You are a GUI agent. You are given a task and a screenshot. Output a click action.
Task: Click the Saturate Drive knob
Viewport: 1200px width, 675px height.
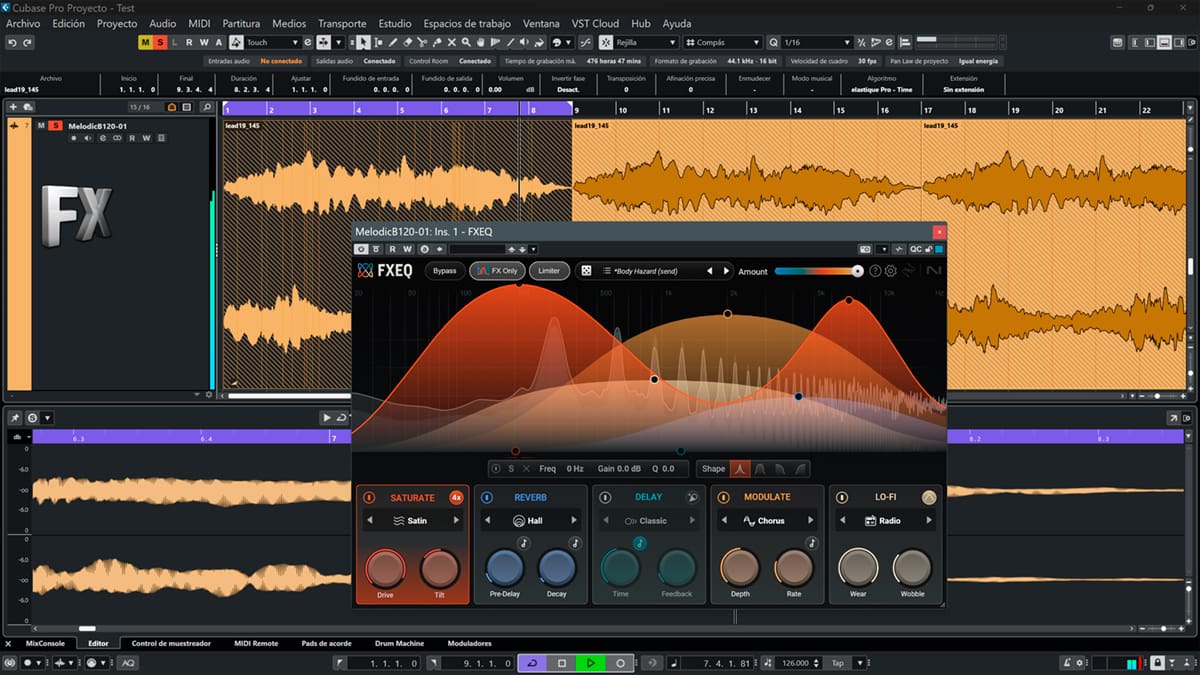point(385,568)
